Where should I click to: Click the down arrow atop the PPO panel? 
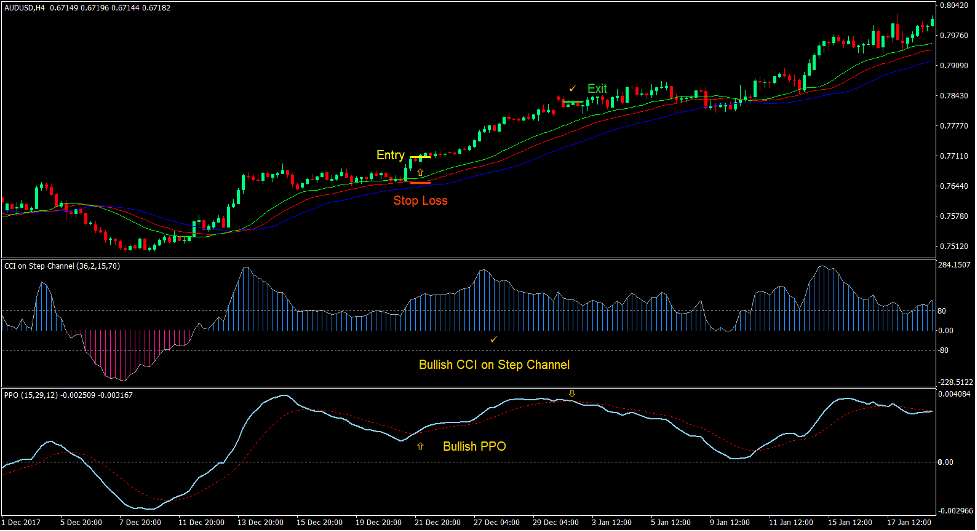click(572, 394)
